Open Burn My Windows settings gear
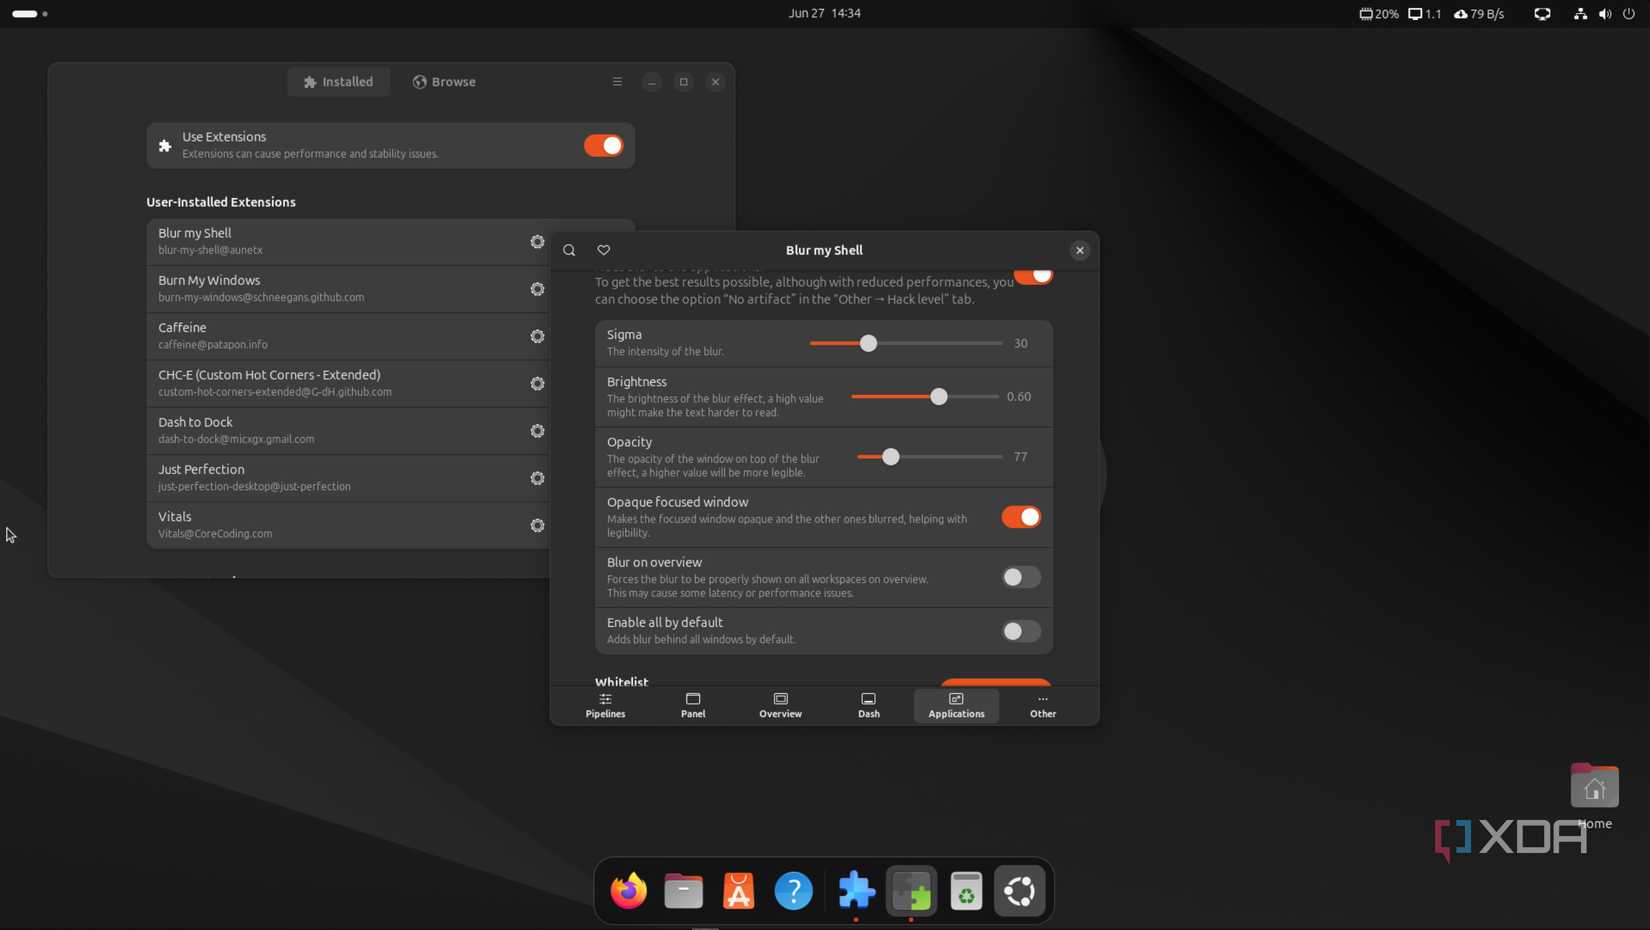Image resolution: width=1650 pixels, height=930 pixels. pyautogui.click(x=537, y=289)
